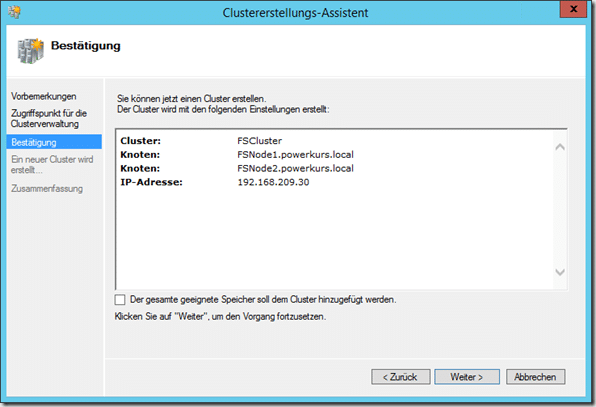Viewport: 596px width, 407px height.
Task: Click the FSCluster cluster name entry
Action: 260,141
